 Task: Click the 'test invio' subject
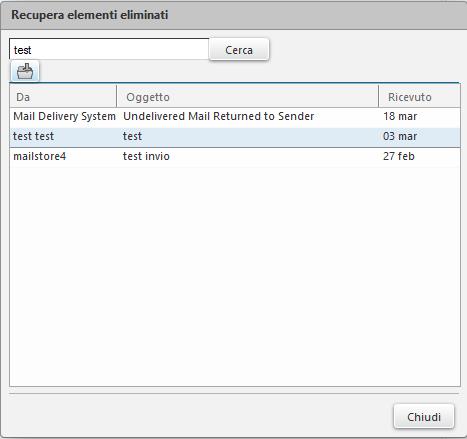pos(146,156)
